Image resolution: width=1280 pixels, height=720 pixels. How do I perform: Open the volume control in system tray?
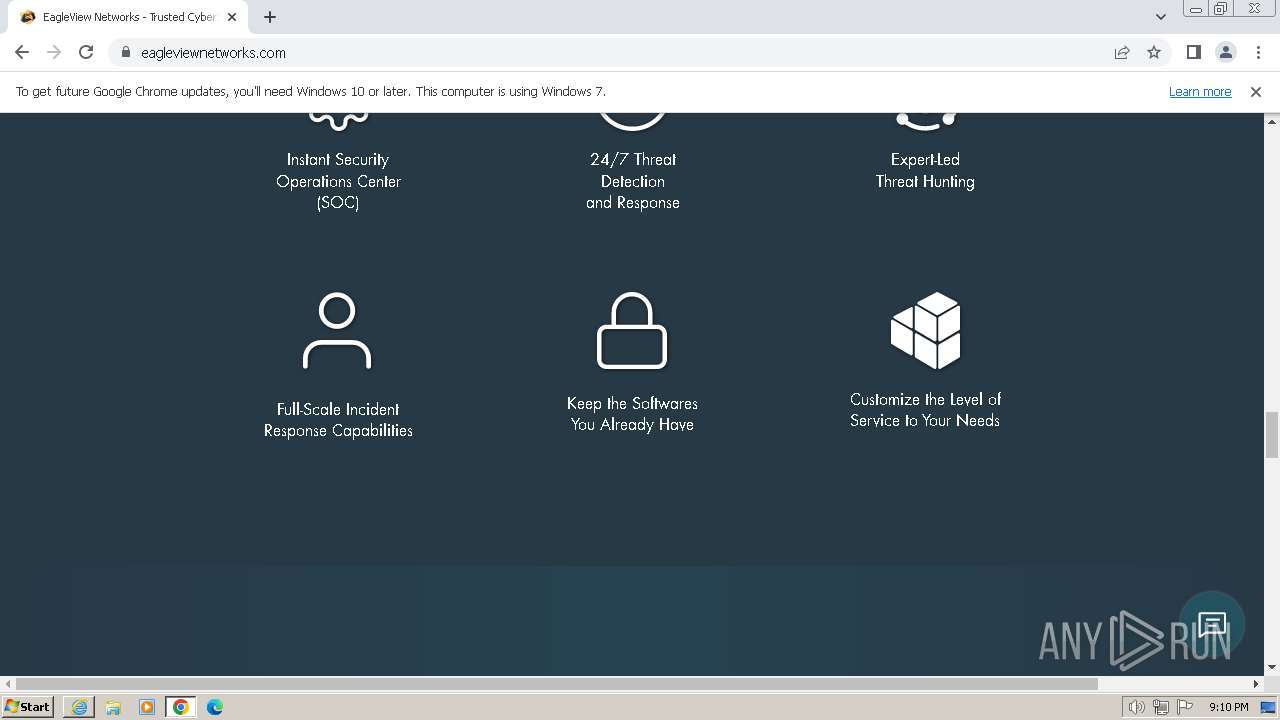point(1136,707)
